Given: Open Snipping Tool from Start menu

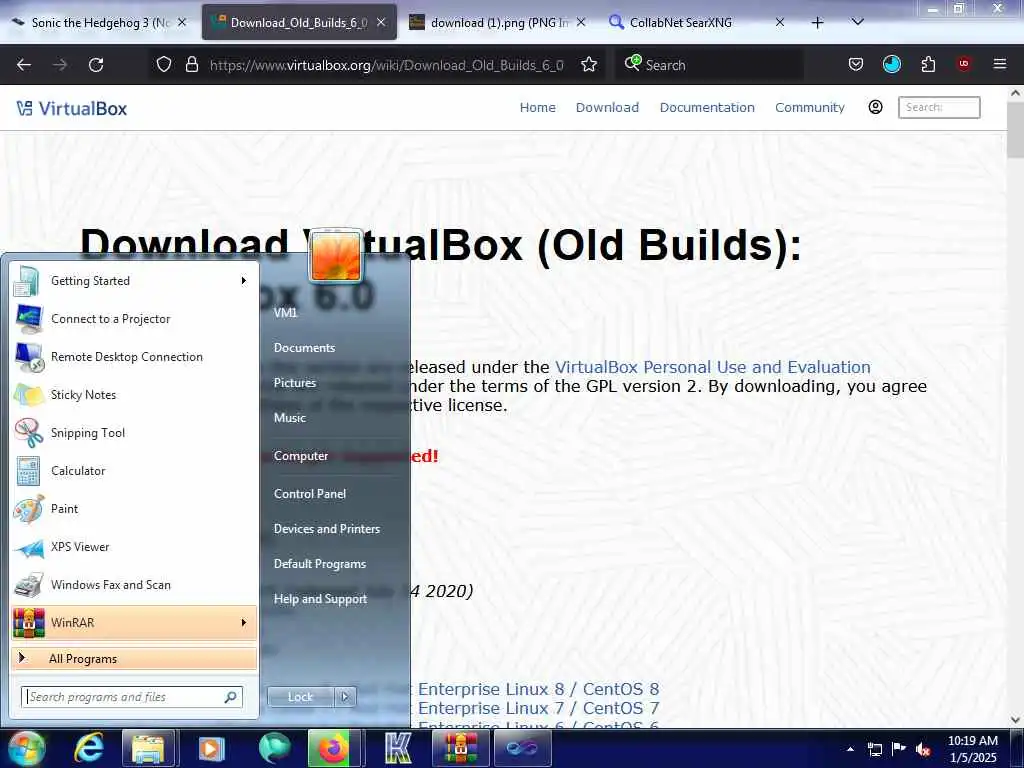Looking at the screenshot, I should tap(134, 432).
